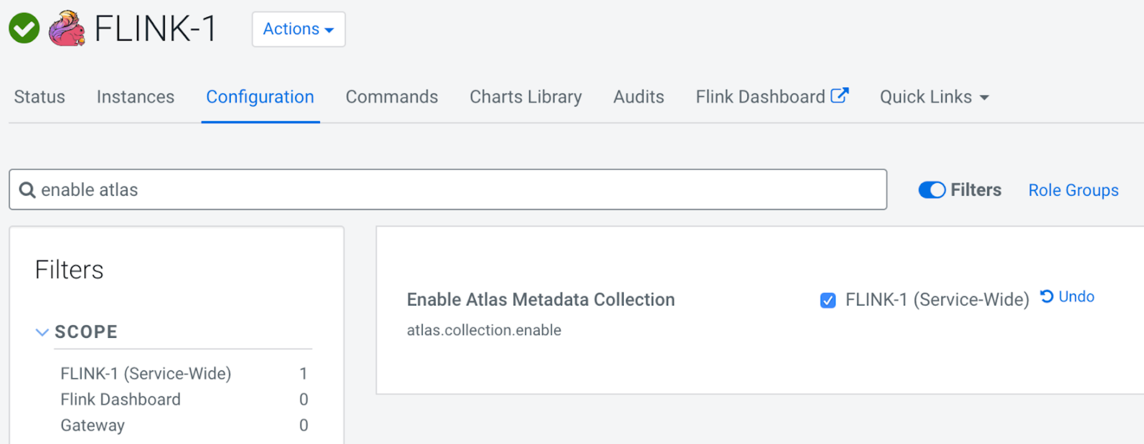Open the Actions dropdown
The width and height of the screenshot is (1144, 444).
tap(298, 29)
